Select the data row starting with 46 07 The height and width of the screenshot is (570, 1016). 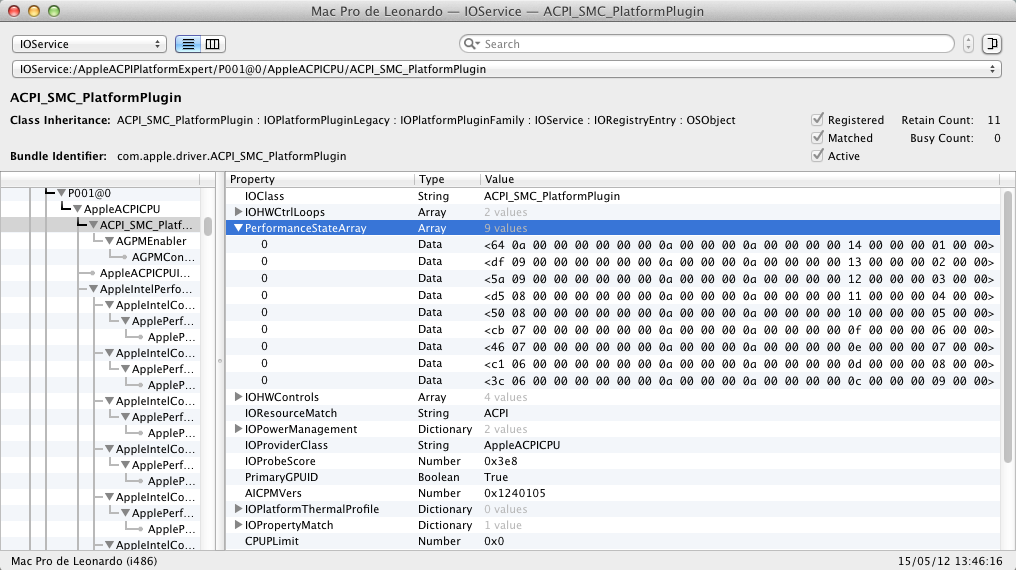point(612,347)
